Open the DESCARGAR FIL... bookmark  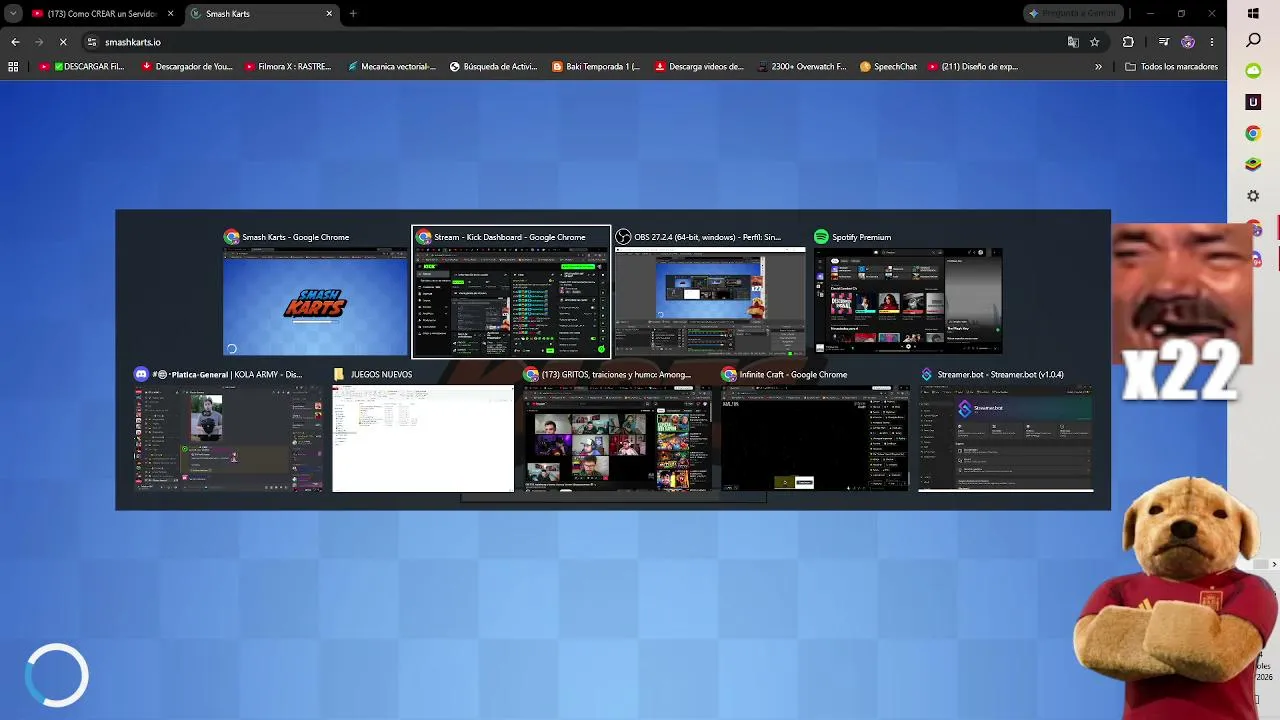point(82,67)
